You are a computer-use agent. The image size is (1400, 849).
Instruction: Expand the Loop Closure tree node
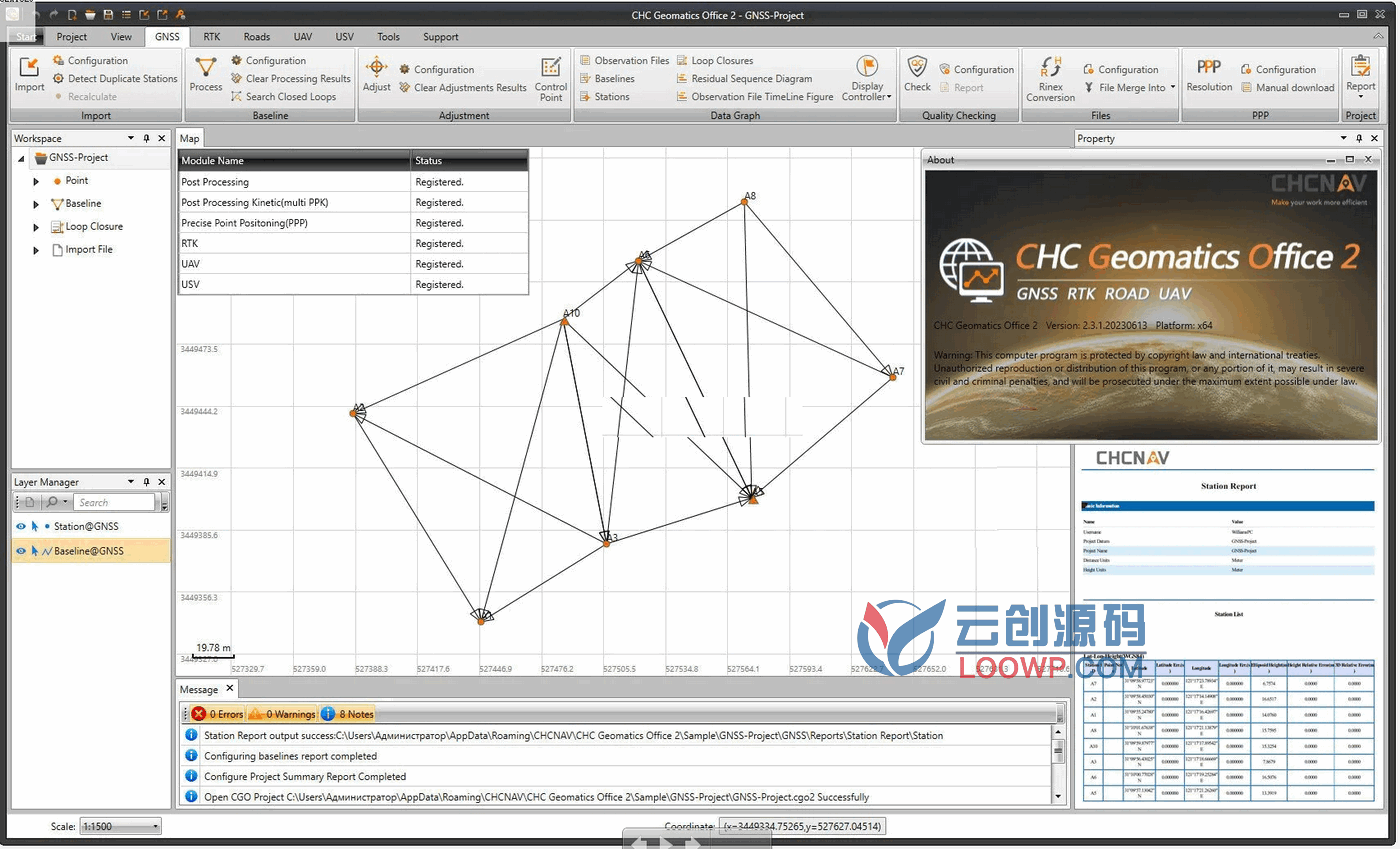tap(37, 227)
